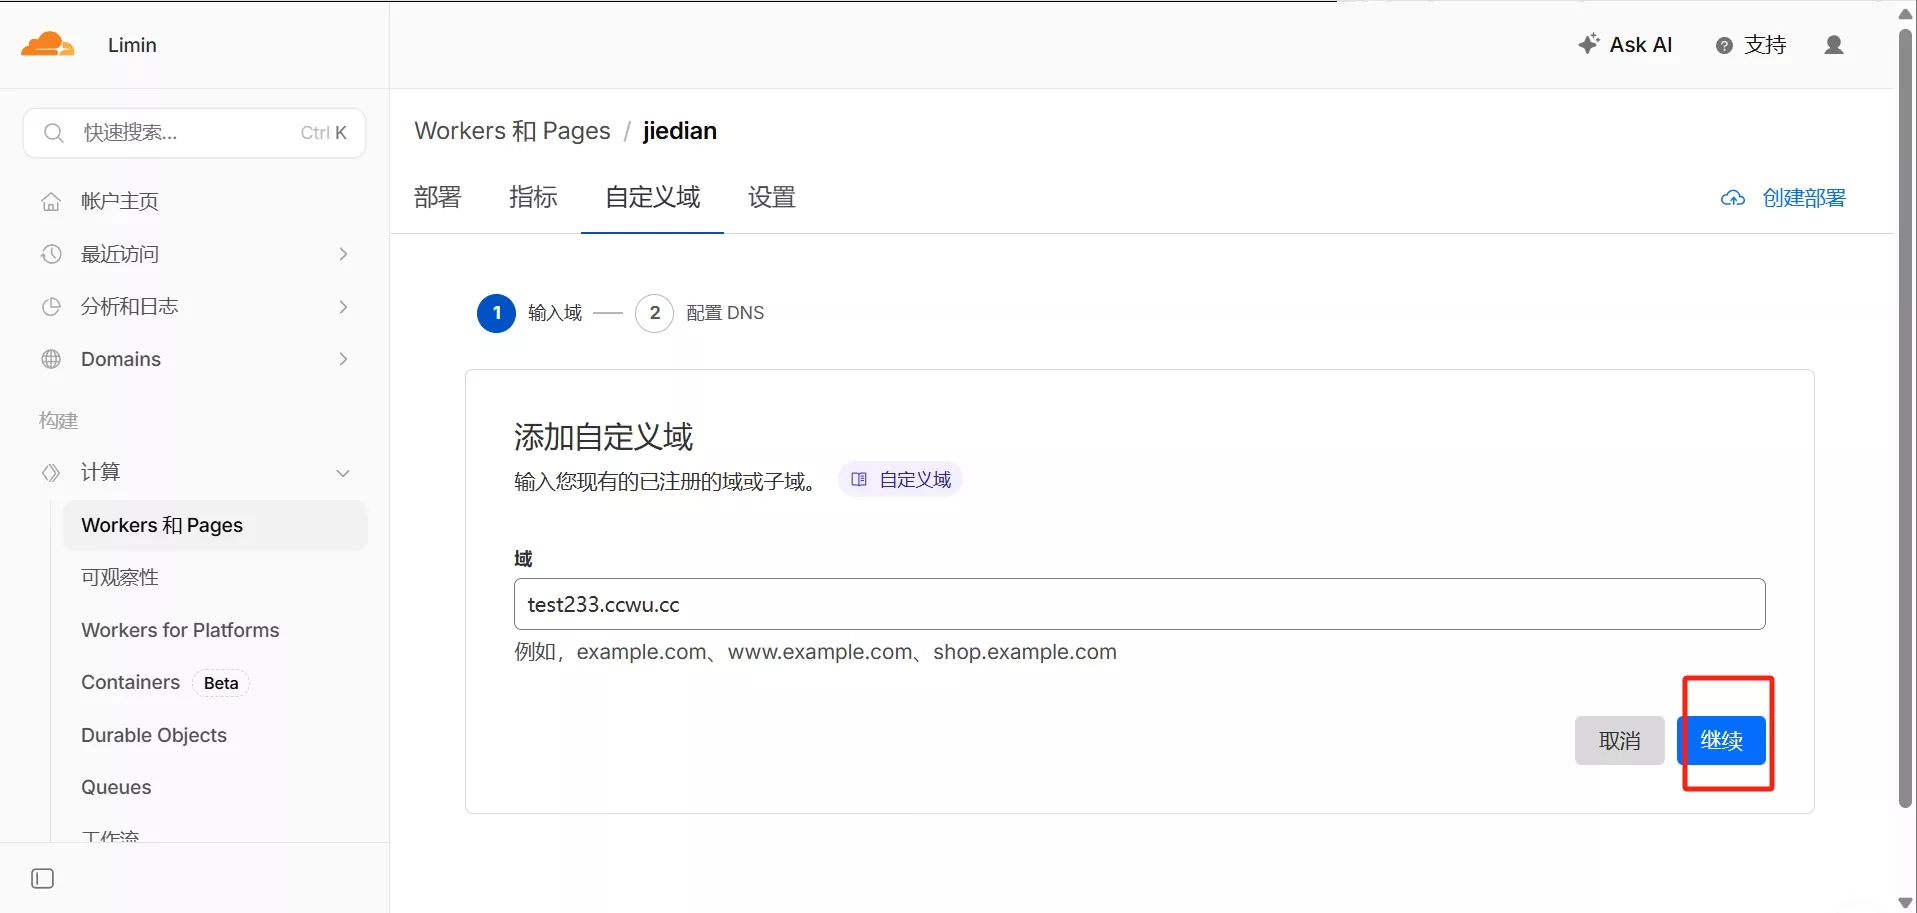This screenshot has width=1917, height=913.
Task: Switch to the 指标 tab
Action: (x=533, y=197)
